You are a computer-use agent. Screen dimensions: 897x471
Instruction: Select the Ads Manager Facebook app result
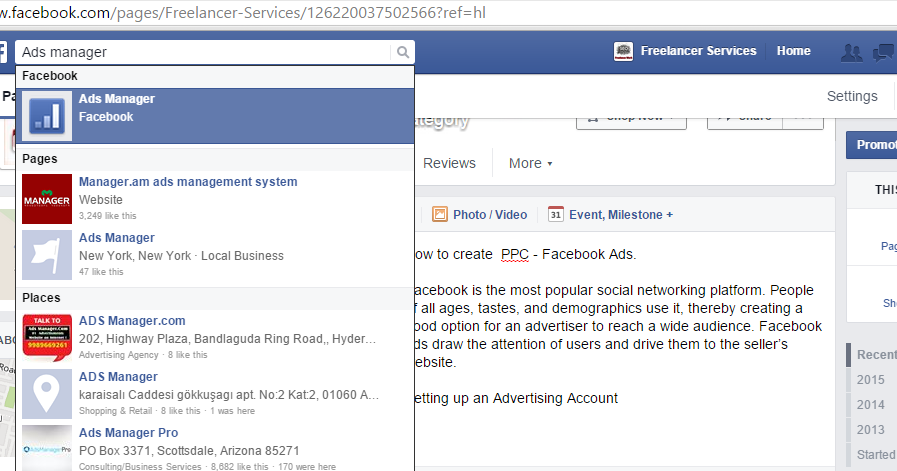click(116, 108)
